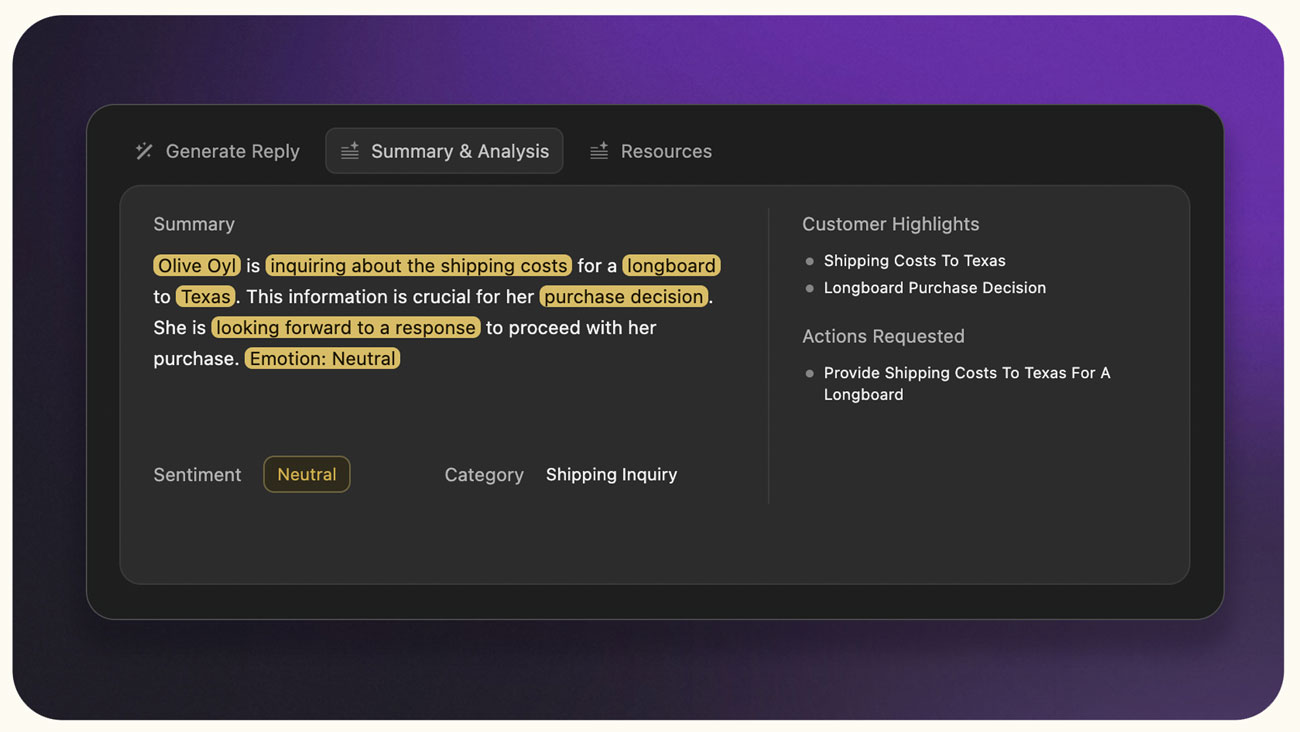Click the list icon next to Resources
The width and height of the screenshot is (1300, 732).
coord(599,151)
